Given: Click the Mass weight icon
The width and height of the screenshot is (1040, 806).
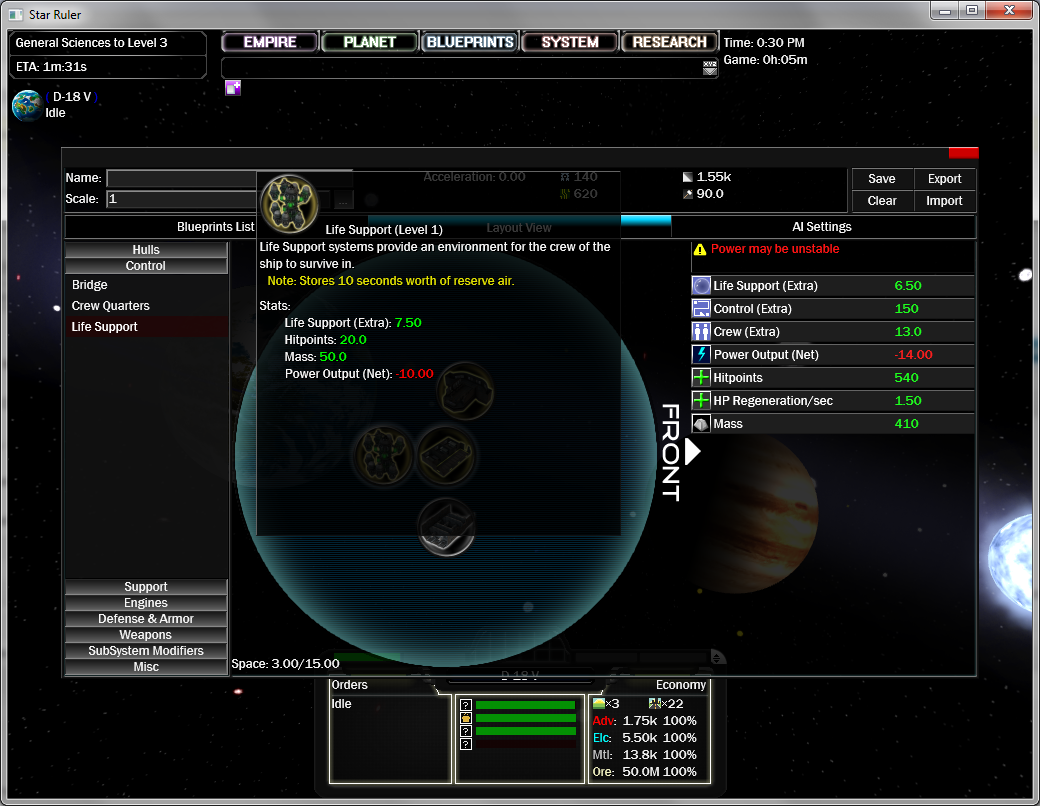Looking at the screenshot, I should (x=701, y=423).
